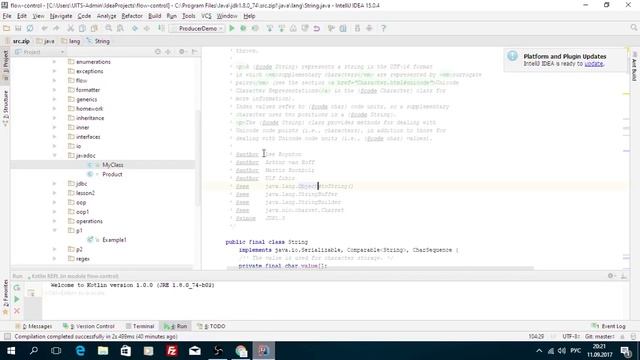Open the Event Log button
The width and height of the screenshot is (640, 360).
[x=609, y=326]
